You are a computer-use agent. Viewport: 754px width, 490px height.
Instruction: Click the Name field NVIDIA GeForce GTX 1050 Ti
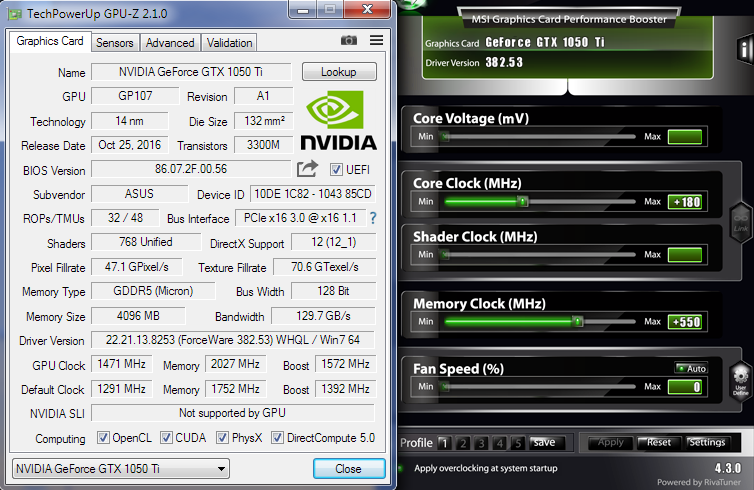point(191,72)
